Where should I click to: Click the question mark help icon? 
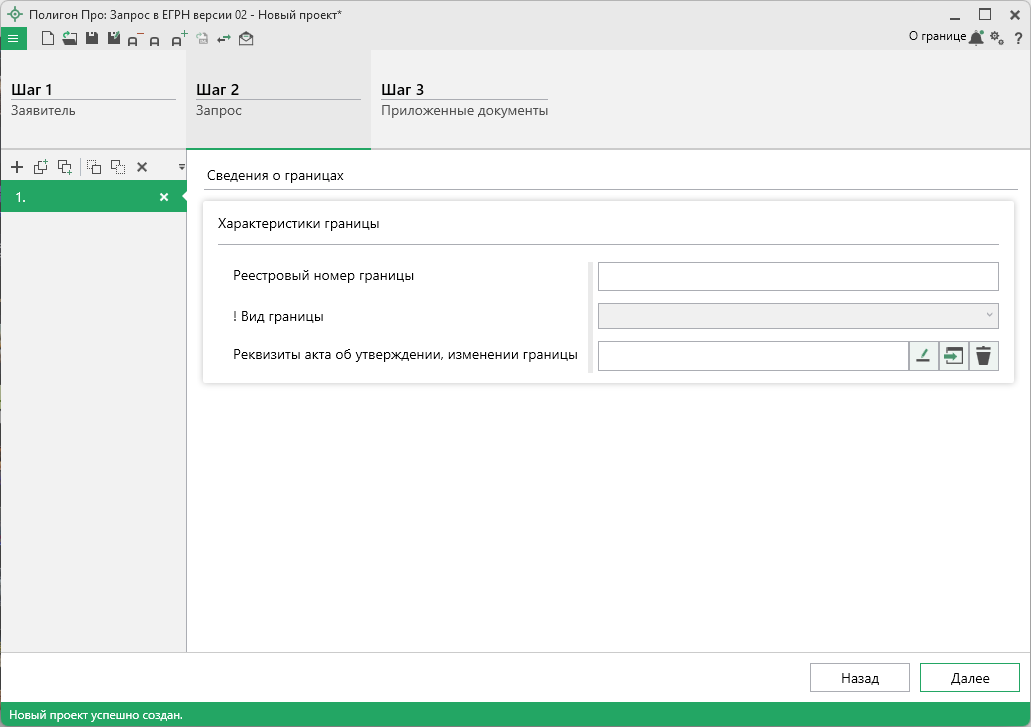[1017, 38]
